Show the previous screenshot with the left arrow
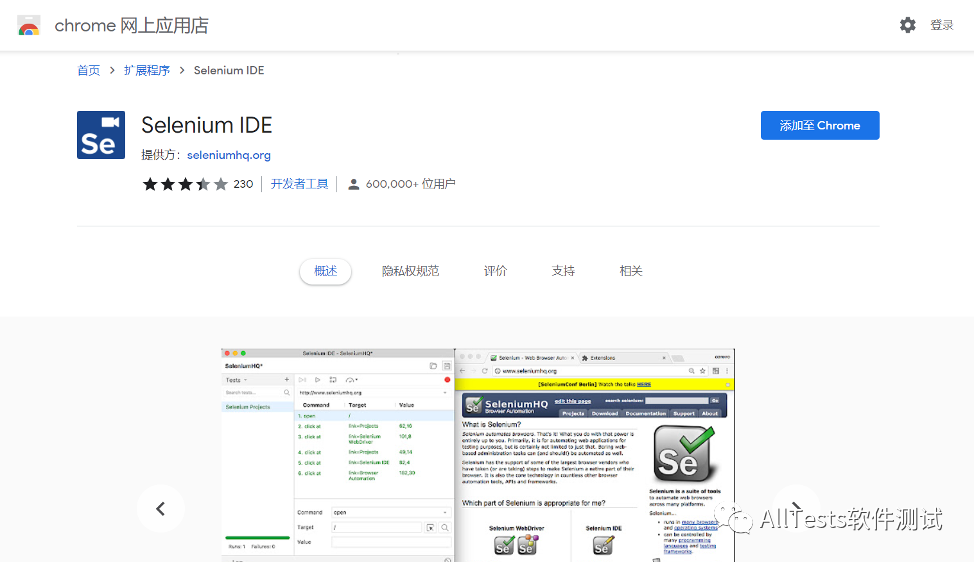The height and width of the screenshot is (562, 974). (161, 509)
